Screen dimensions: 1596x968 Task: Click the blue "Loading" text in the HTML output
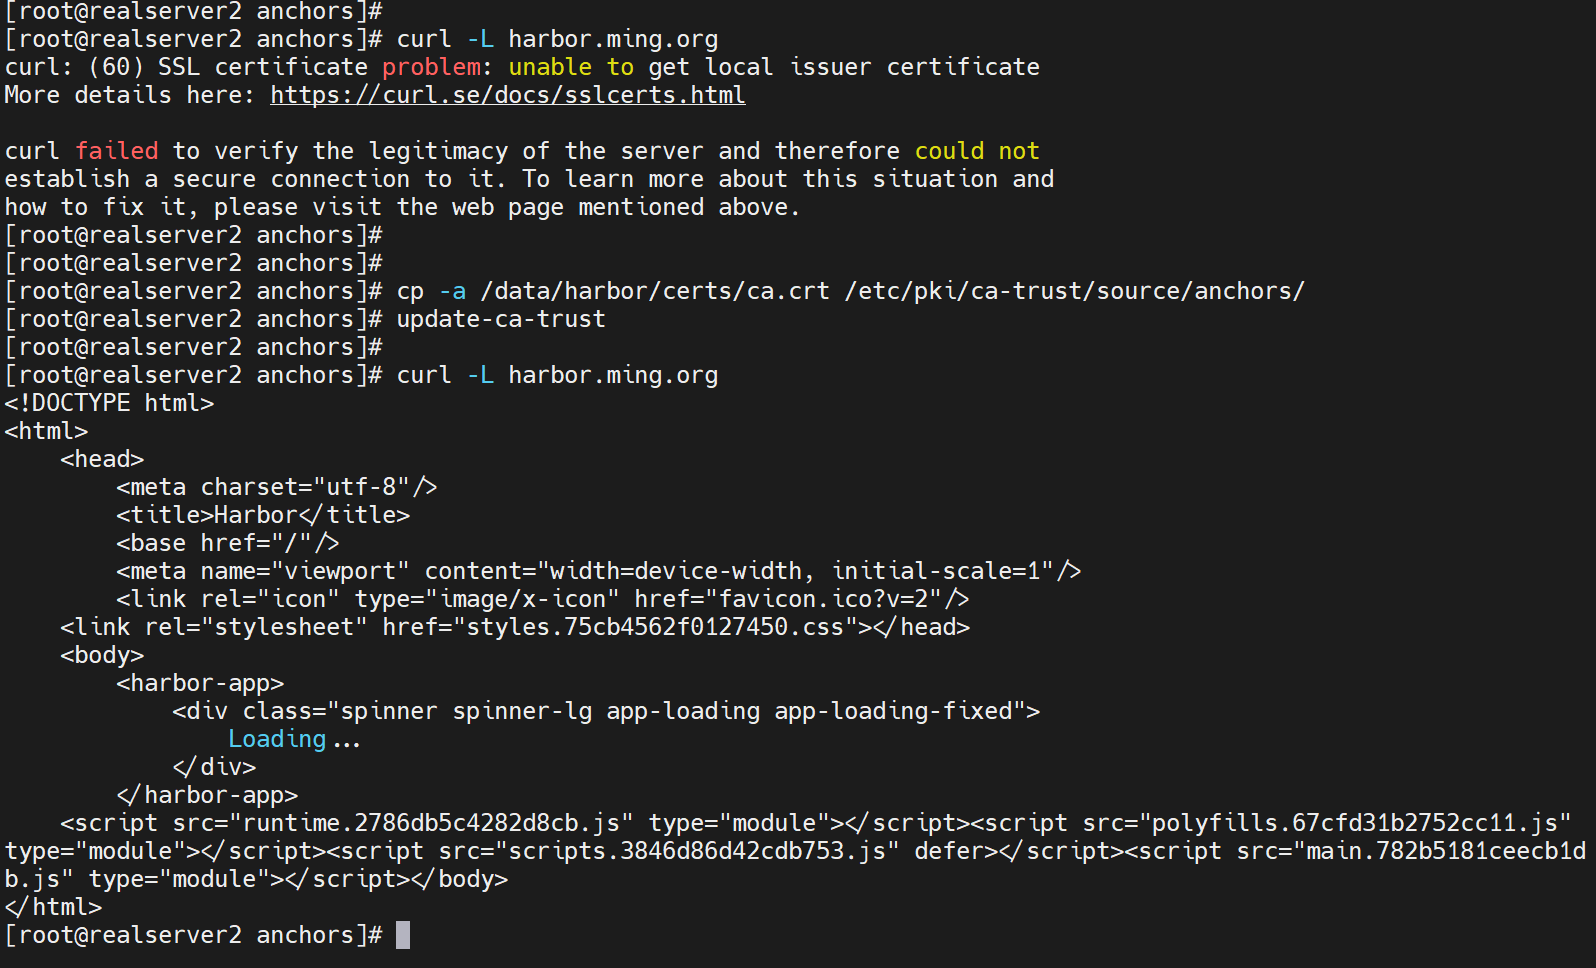tap(277, 739)
